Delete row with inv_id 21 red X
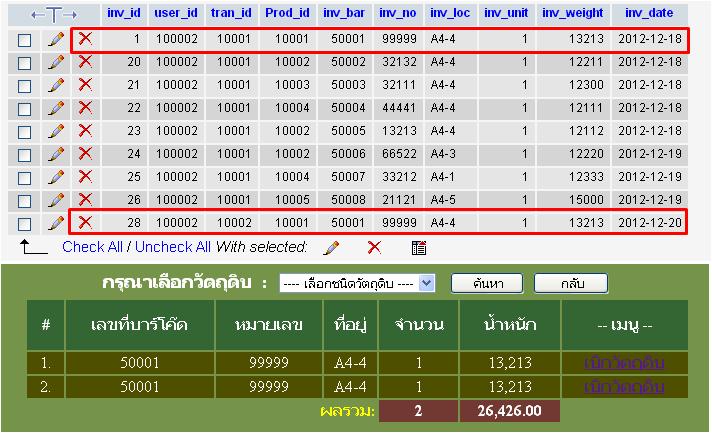Screen dimensions: 712x433 [x=85, y=85]
